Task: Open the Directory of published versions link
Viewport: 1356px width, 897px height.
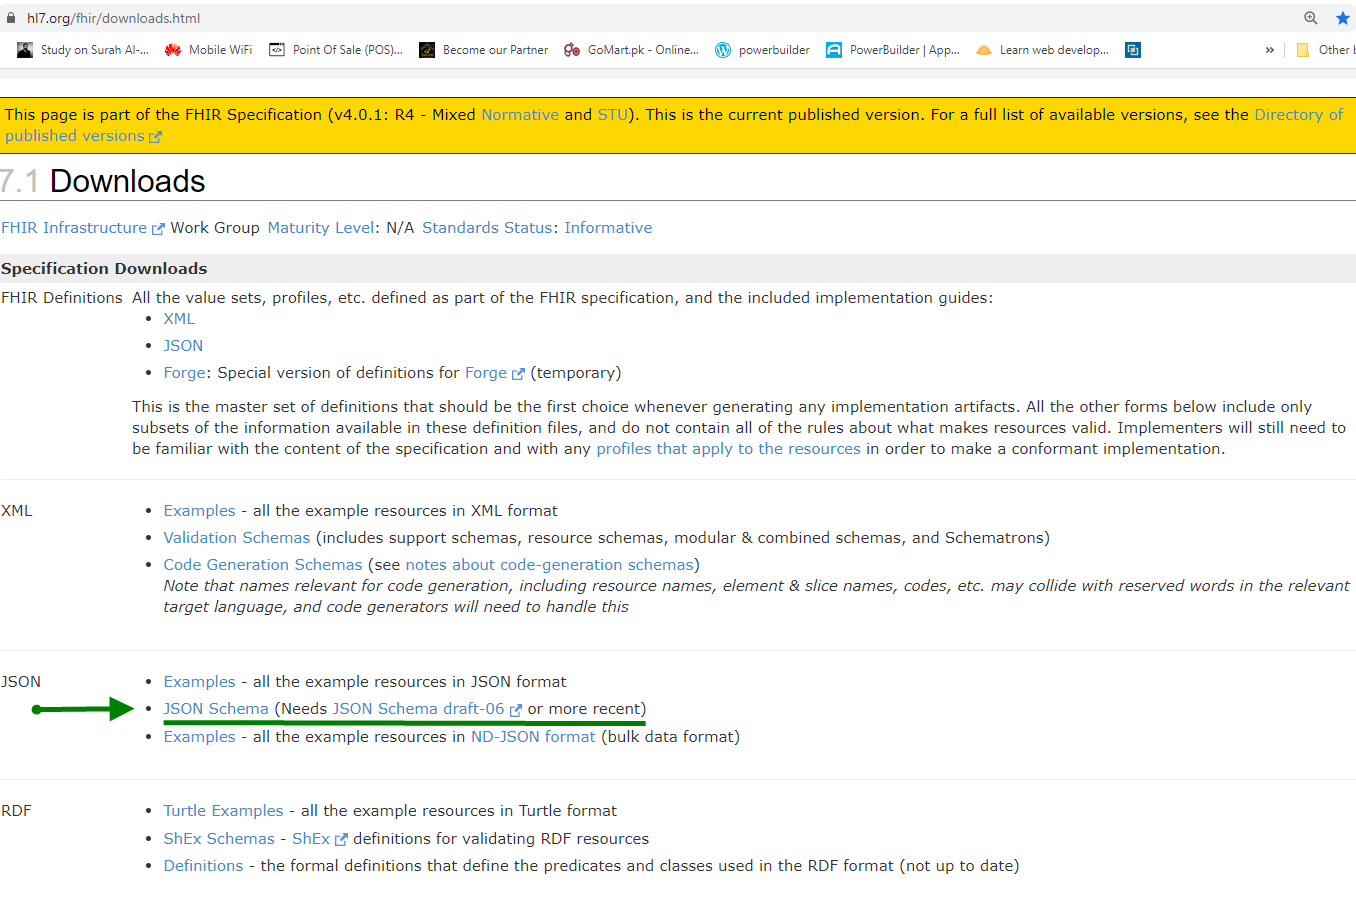Action: 1298,115
